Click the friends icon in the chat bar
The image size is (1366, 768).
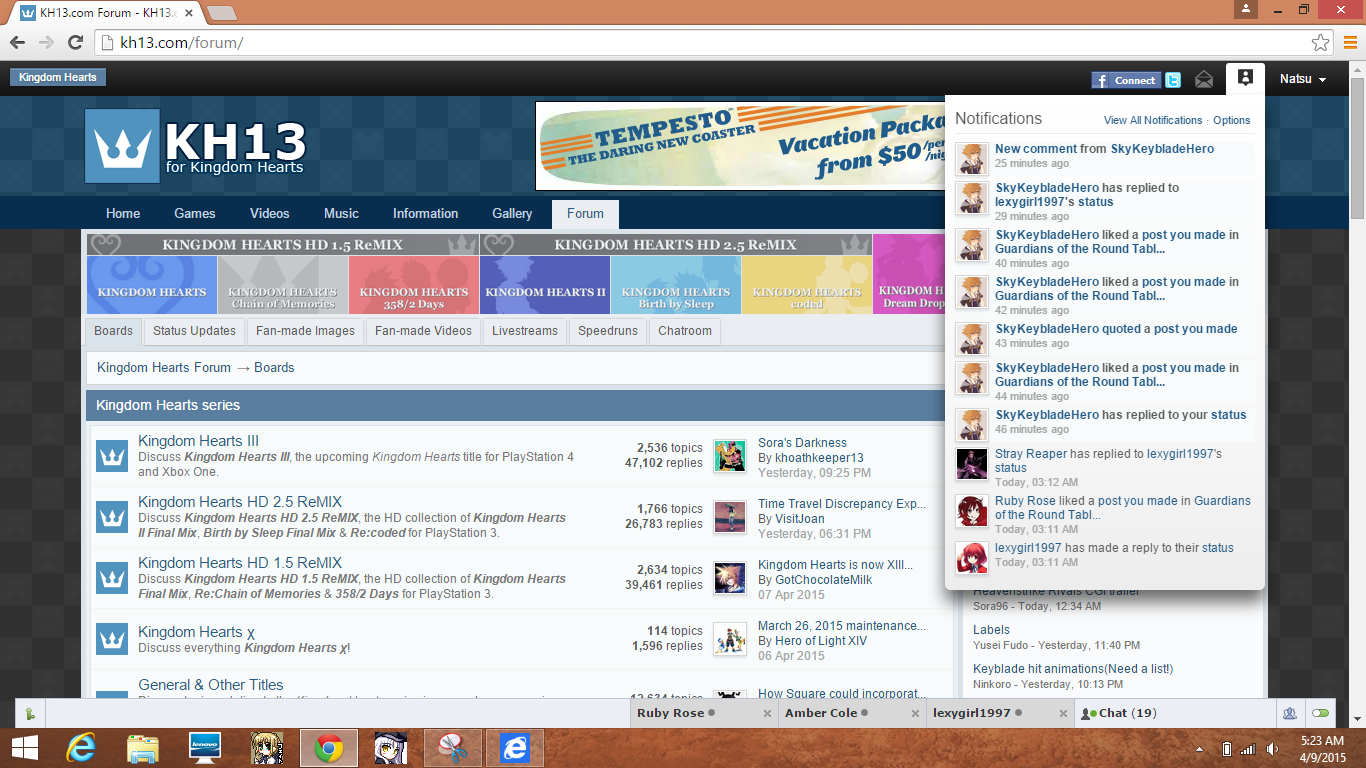point(1290,713)
